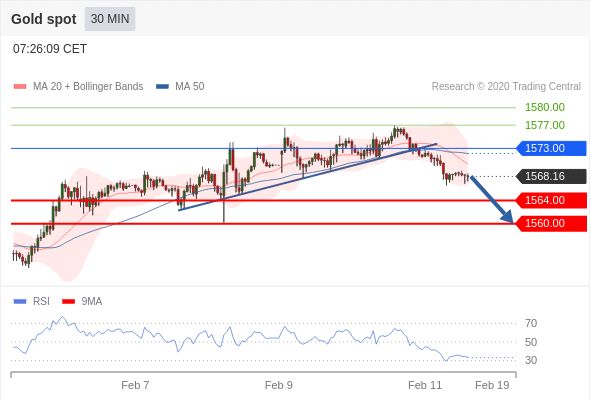Click the 1580.00 green resistance label
Viewport: 590px width, 400px height.
pyautogui.click(x=545, y=107)
